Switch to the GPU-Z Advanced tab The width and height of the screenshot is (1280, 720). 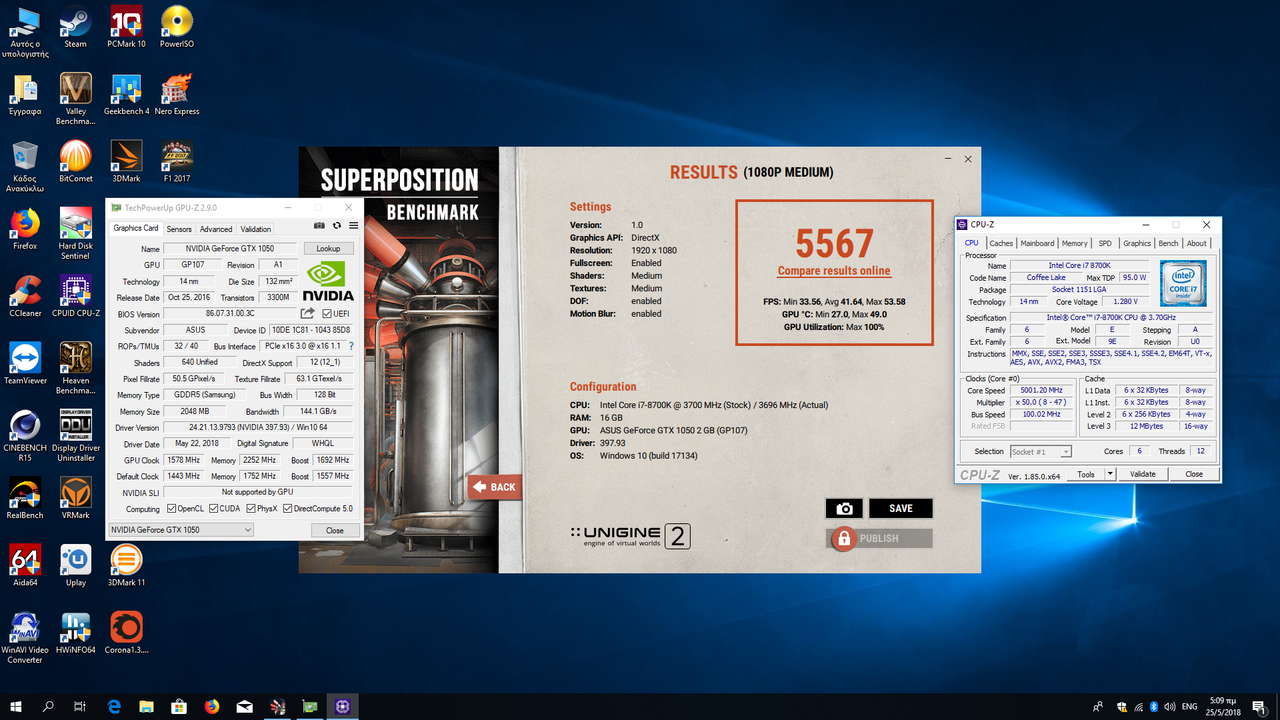[216, 229]
